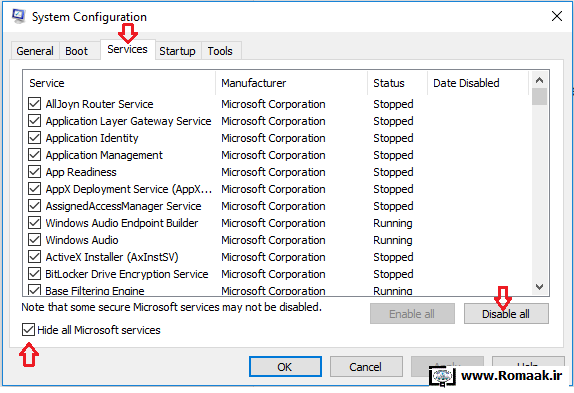
Task: Click the Disable all button
Action: click(x=506, y=314)
